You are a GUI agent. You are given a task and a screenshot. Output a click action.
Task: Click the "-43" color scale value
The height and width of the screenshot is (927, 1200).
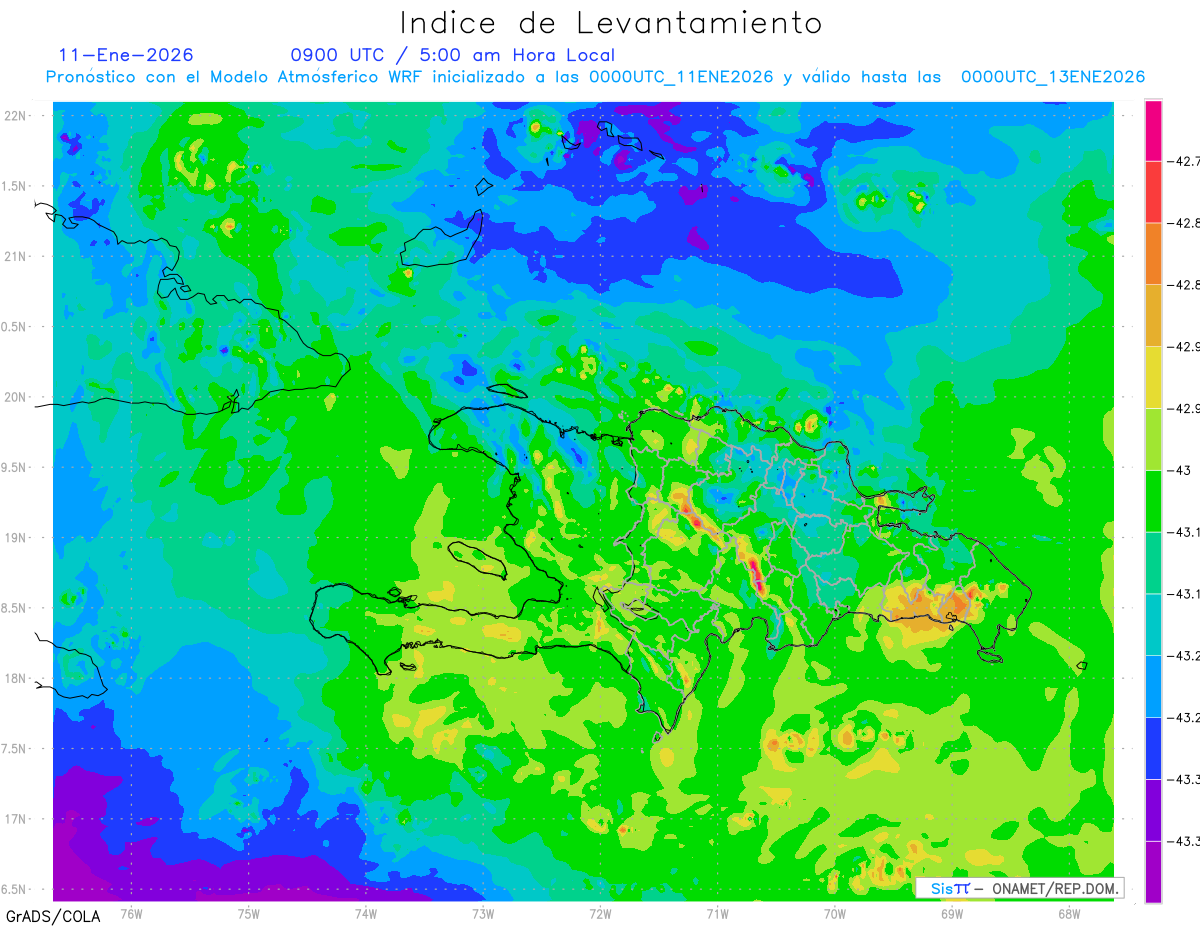pos(1181,470)
